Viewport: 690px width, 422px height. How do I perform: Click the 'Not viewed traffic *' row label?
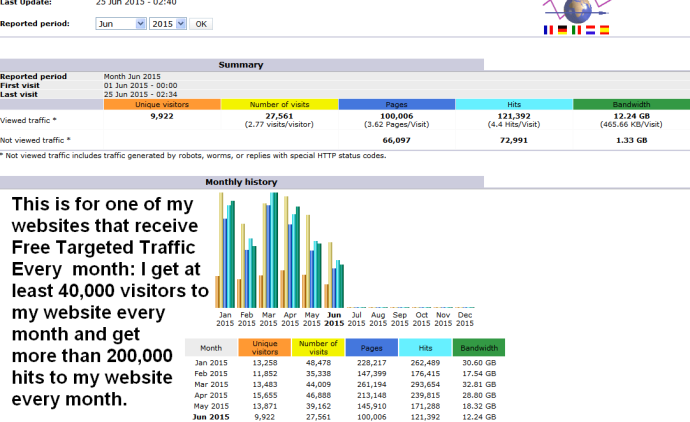tap(35, 140)
